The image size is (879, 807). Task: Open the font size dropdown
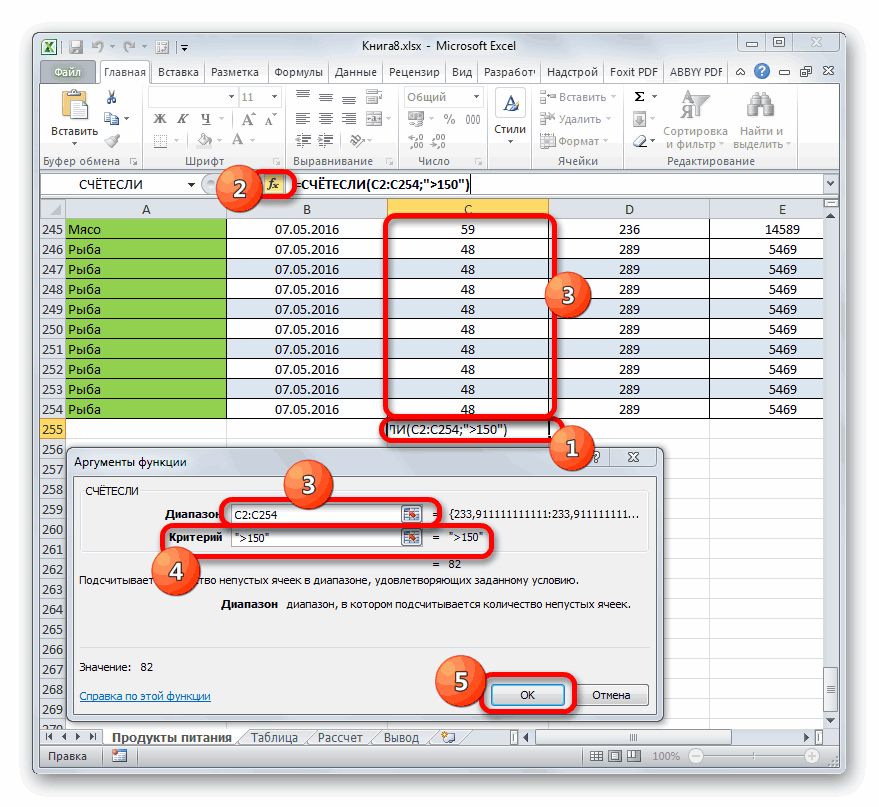click(x=274, y=97)
